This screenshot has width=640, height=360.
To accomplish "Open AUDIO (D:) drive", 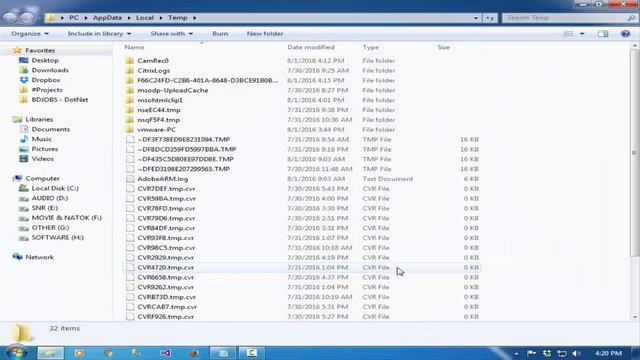I will point(50,198).
